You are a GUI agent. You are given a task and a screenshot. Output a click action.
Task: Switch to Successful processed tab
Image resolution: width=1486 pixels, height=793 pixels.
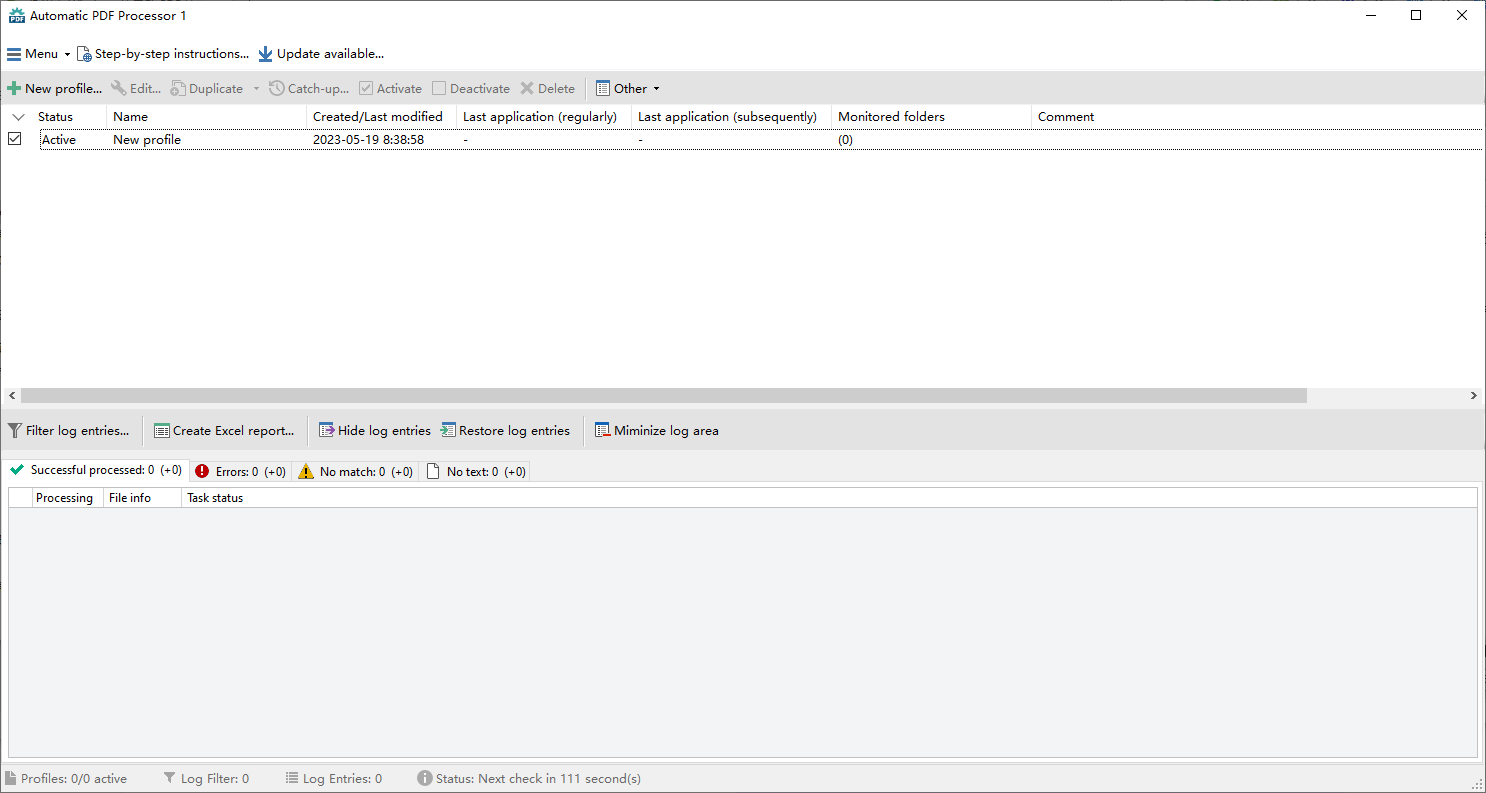pyautogui.click(x=96, y=470)
